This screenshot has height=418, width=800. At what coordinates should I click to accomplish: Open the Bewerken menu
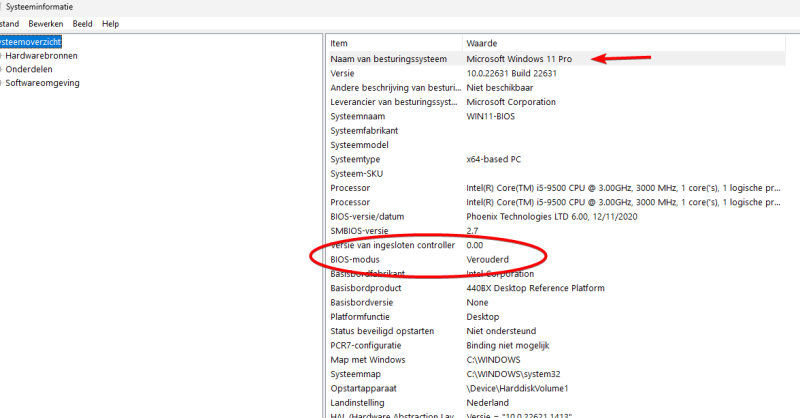pos(46,24)
